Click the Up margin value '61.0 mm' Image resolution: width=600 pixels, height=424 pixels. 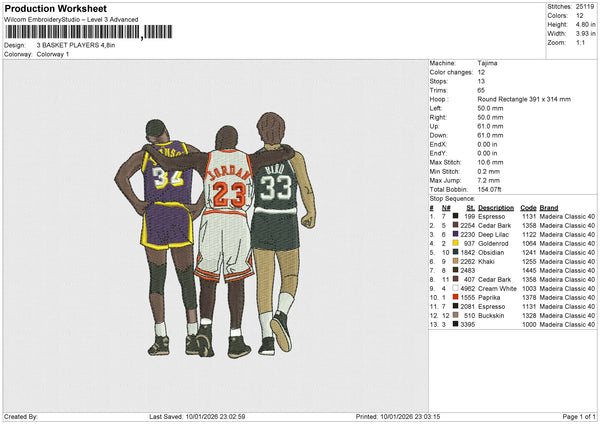(x=490, y=126)
